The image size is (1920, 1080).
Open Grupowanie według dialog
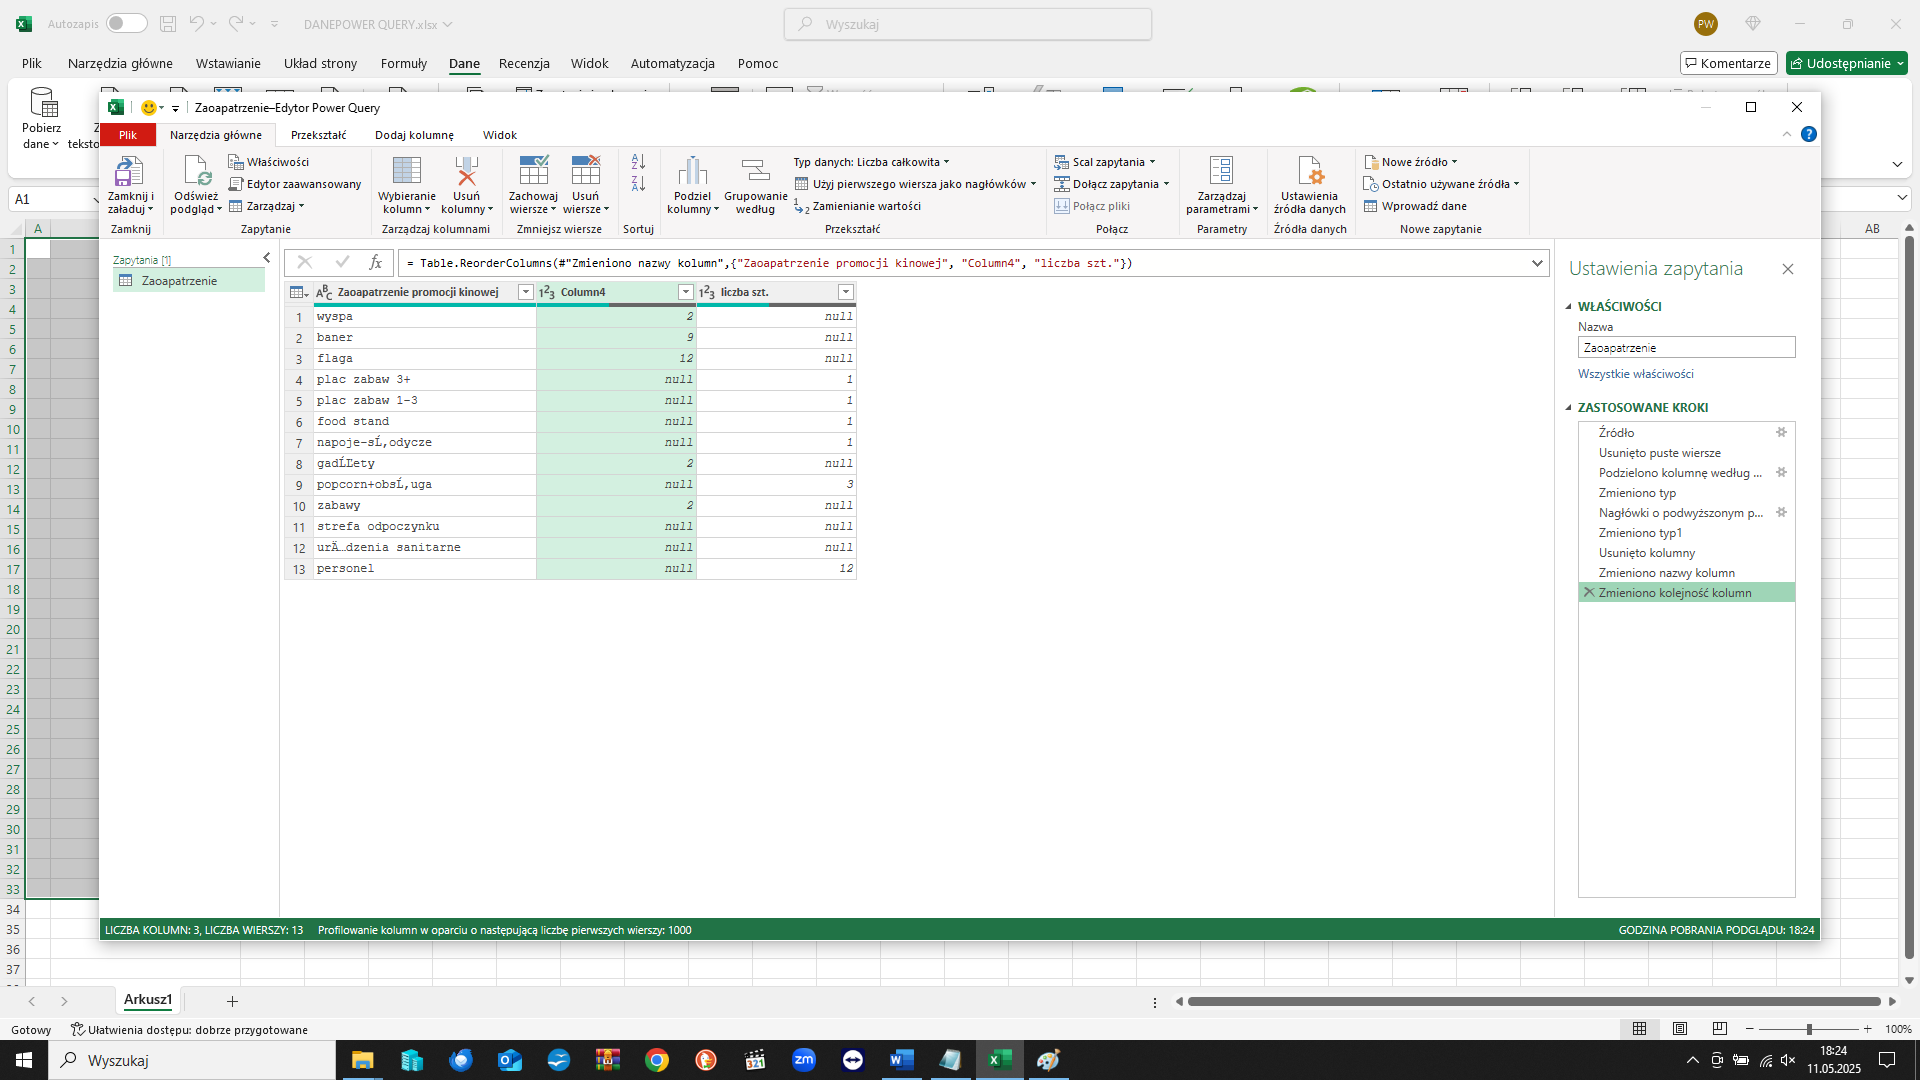pyautogui.click(x=755, y=185)
